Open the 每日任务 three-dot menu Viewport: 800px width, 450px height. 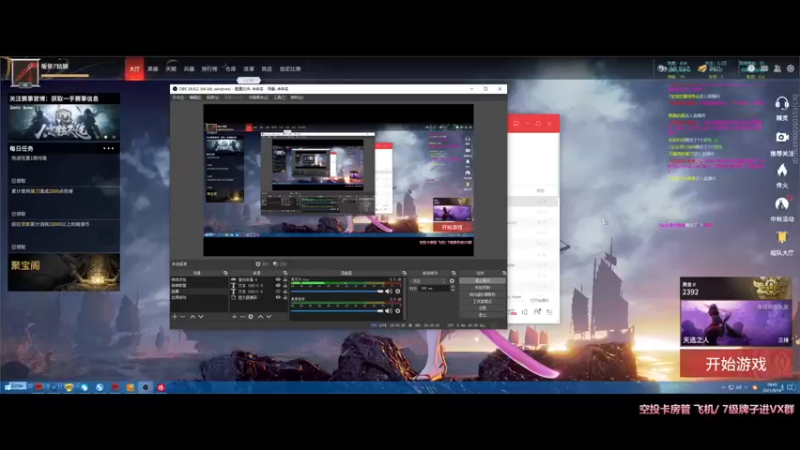108,148
